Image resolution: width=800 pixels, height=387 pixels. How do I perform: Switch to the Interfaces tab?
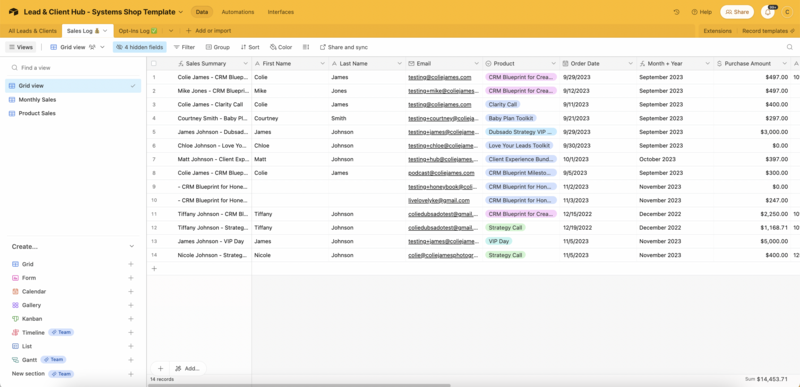pos(281,12)
